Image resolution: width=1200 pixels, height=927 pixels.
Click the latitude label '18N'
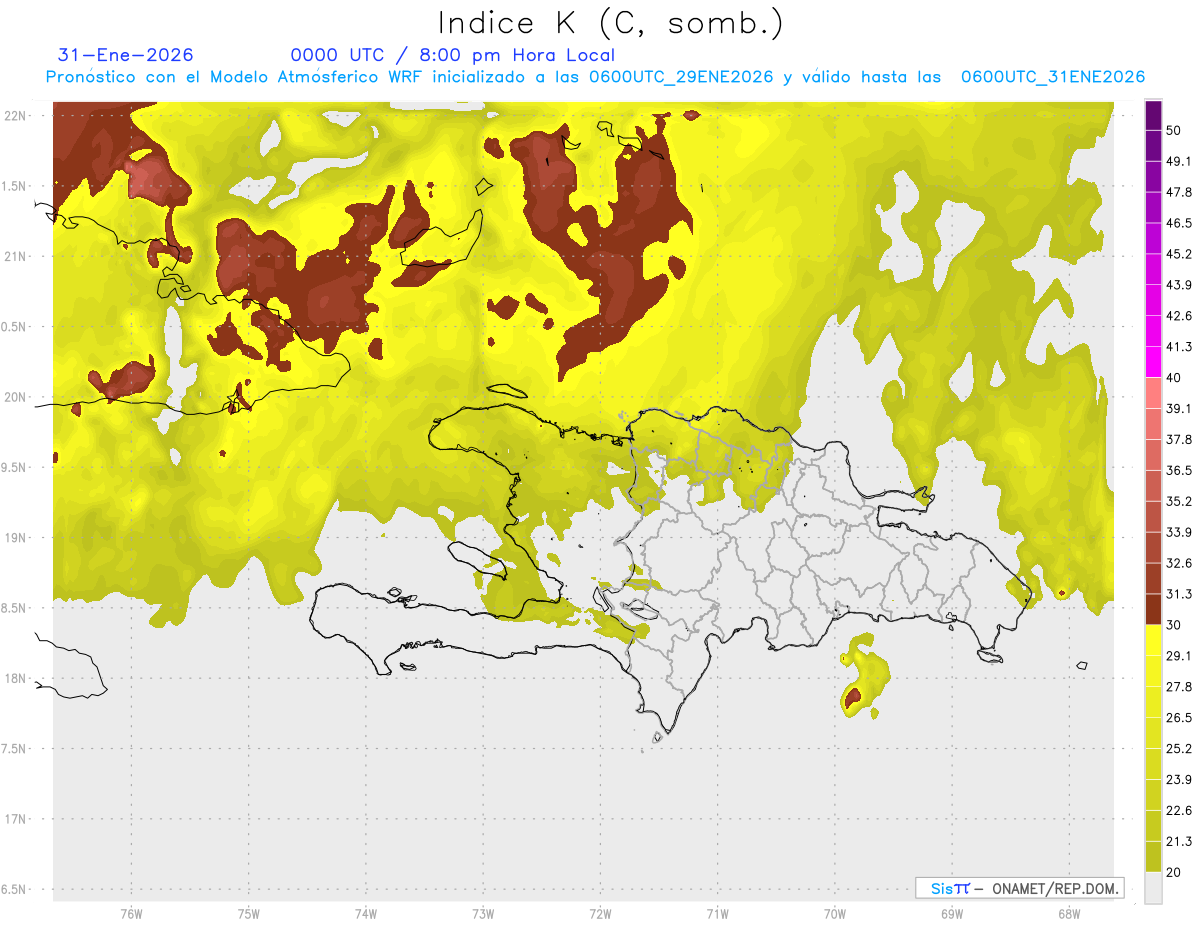pos(14,679)
